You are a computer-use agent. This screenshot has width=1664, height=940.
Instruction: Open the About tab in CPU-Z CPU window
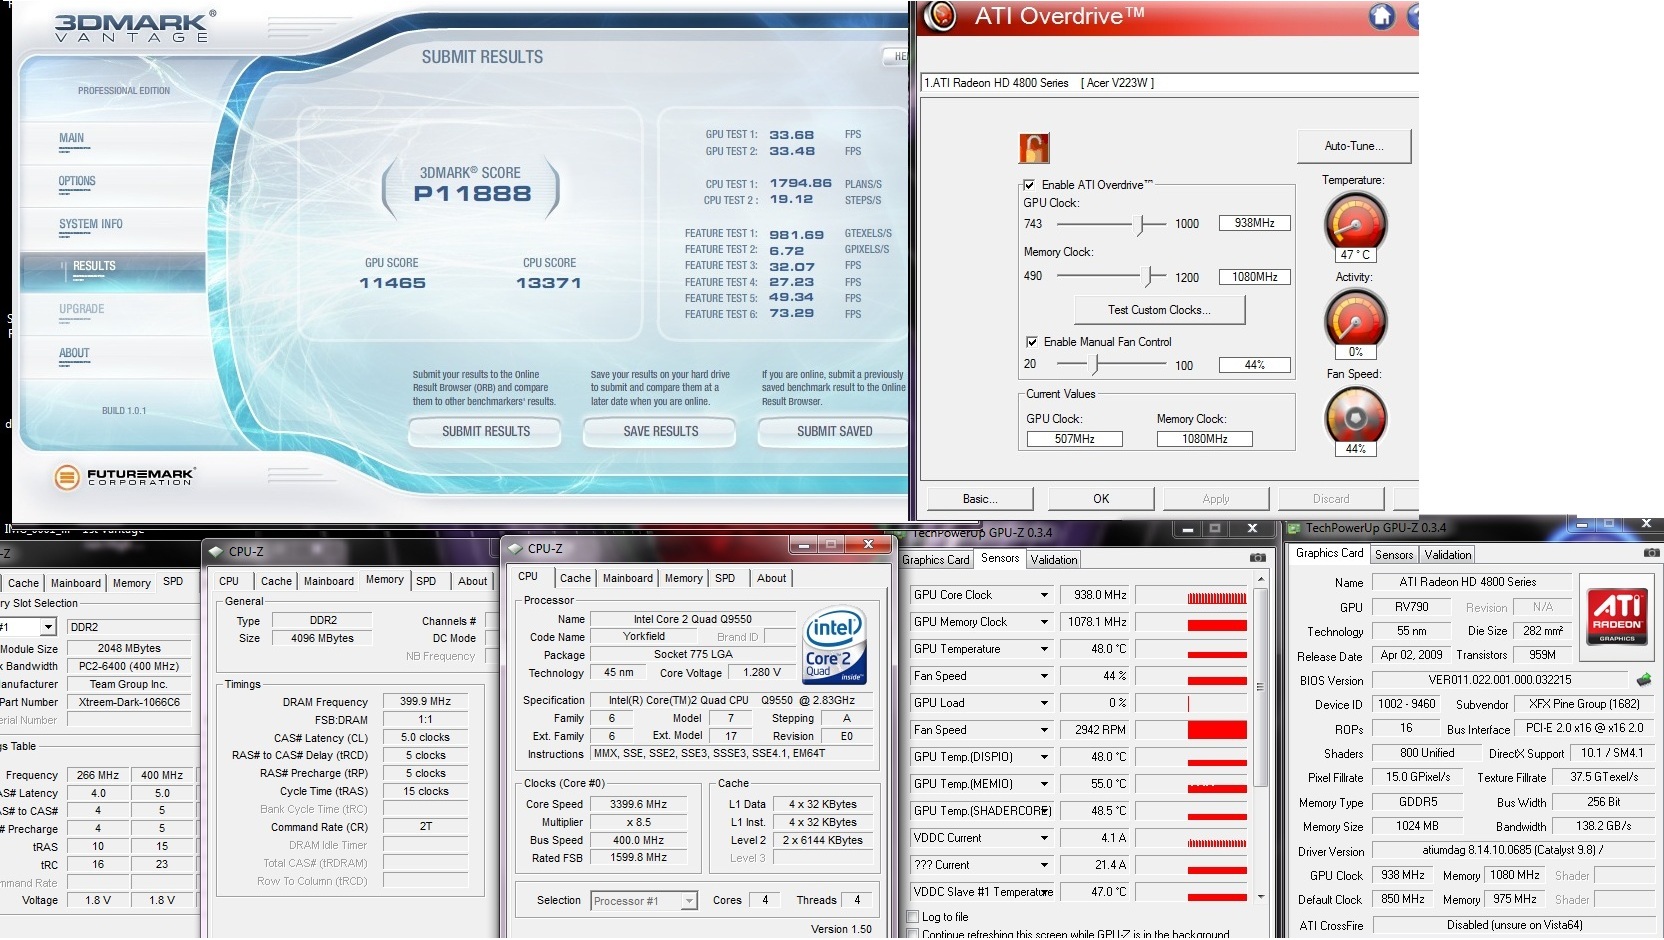pyautogui.click(x=771, y=578)
